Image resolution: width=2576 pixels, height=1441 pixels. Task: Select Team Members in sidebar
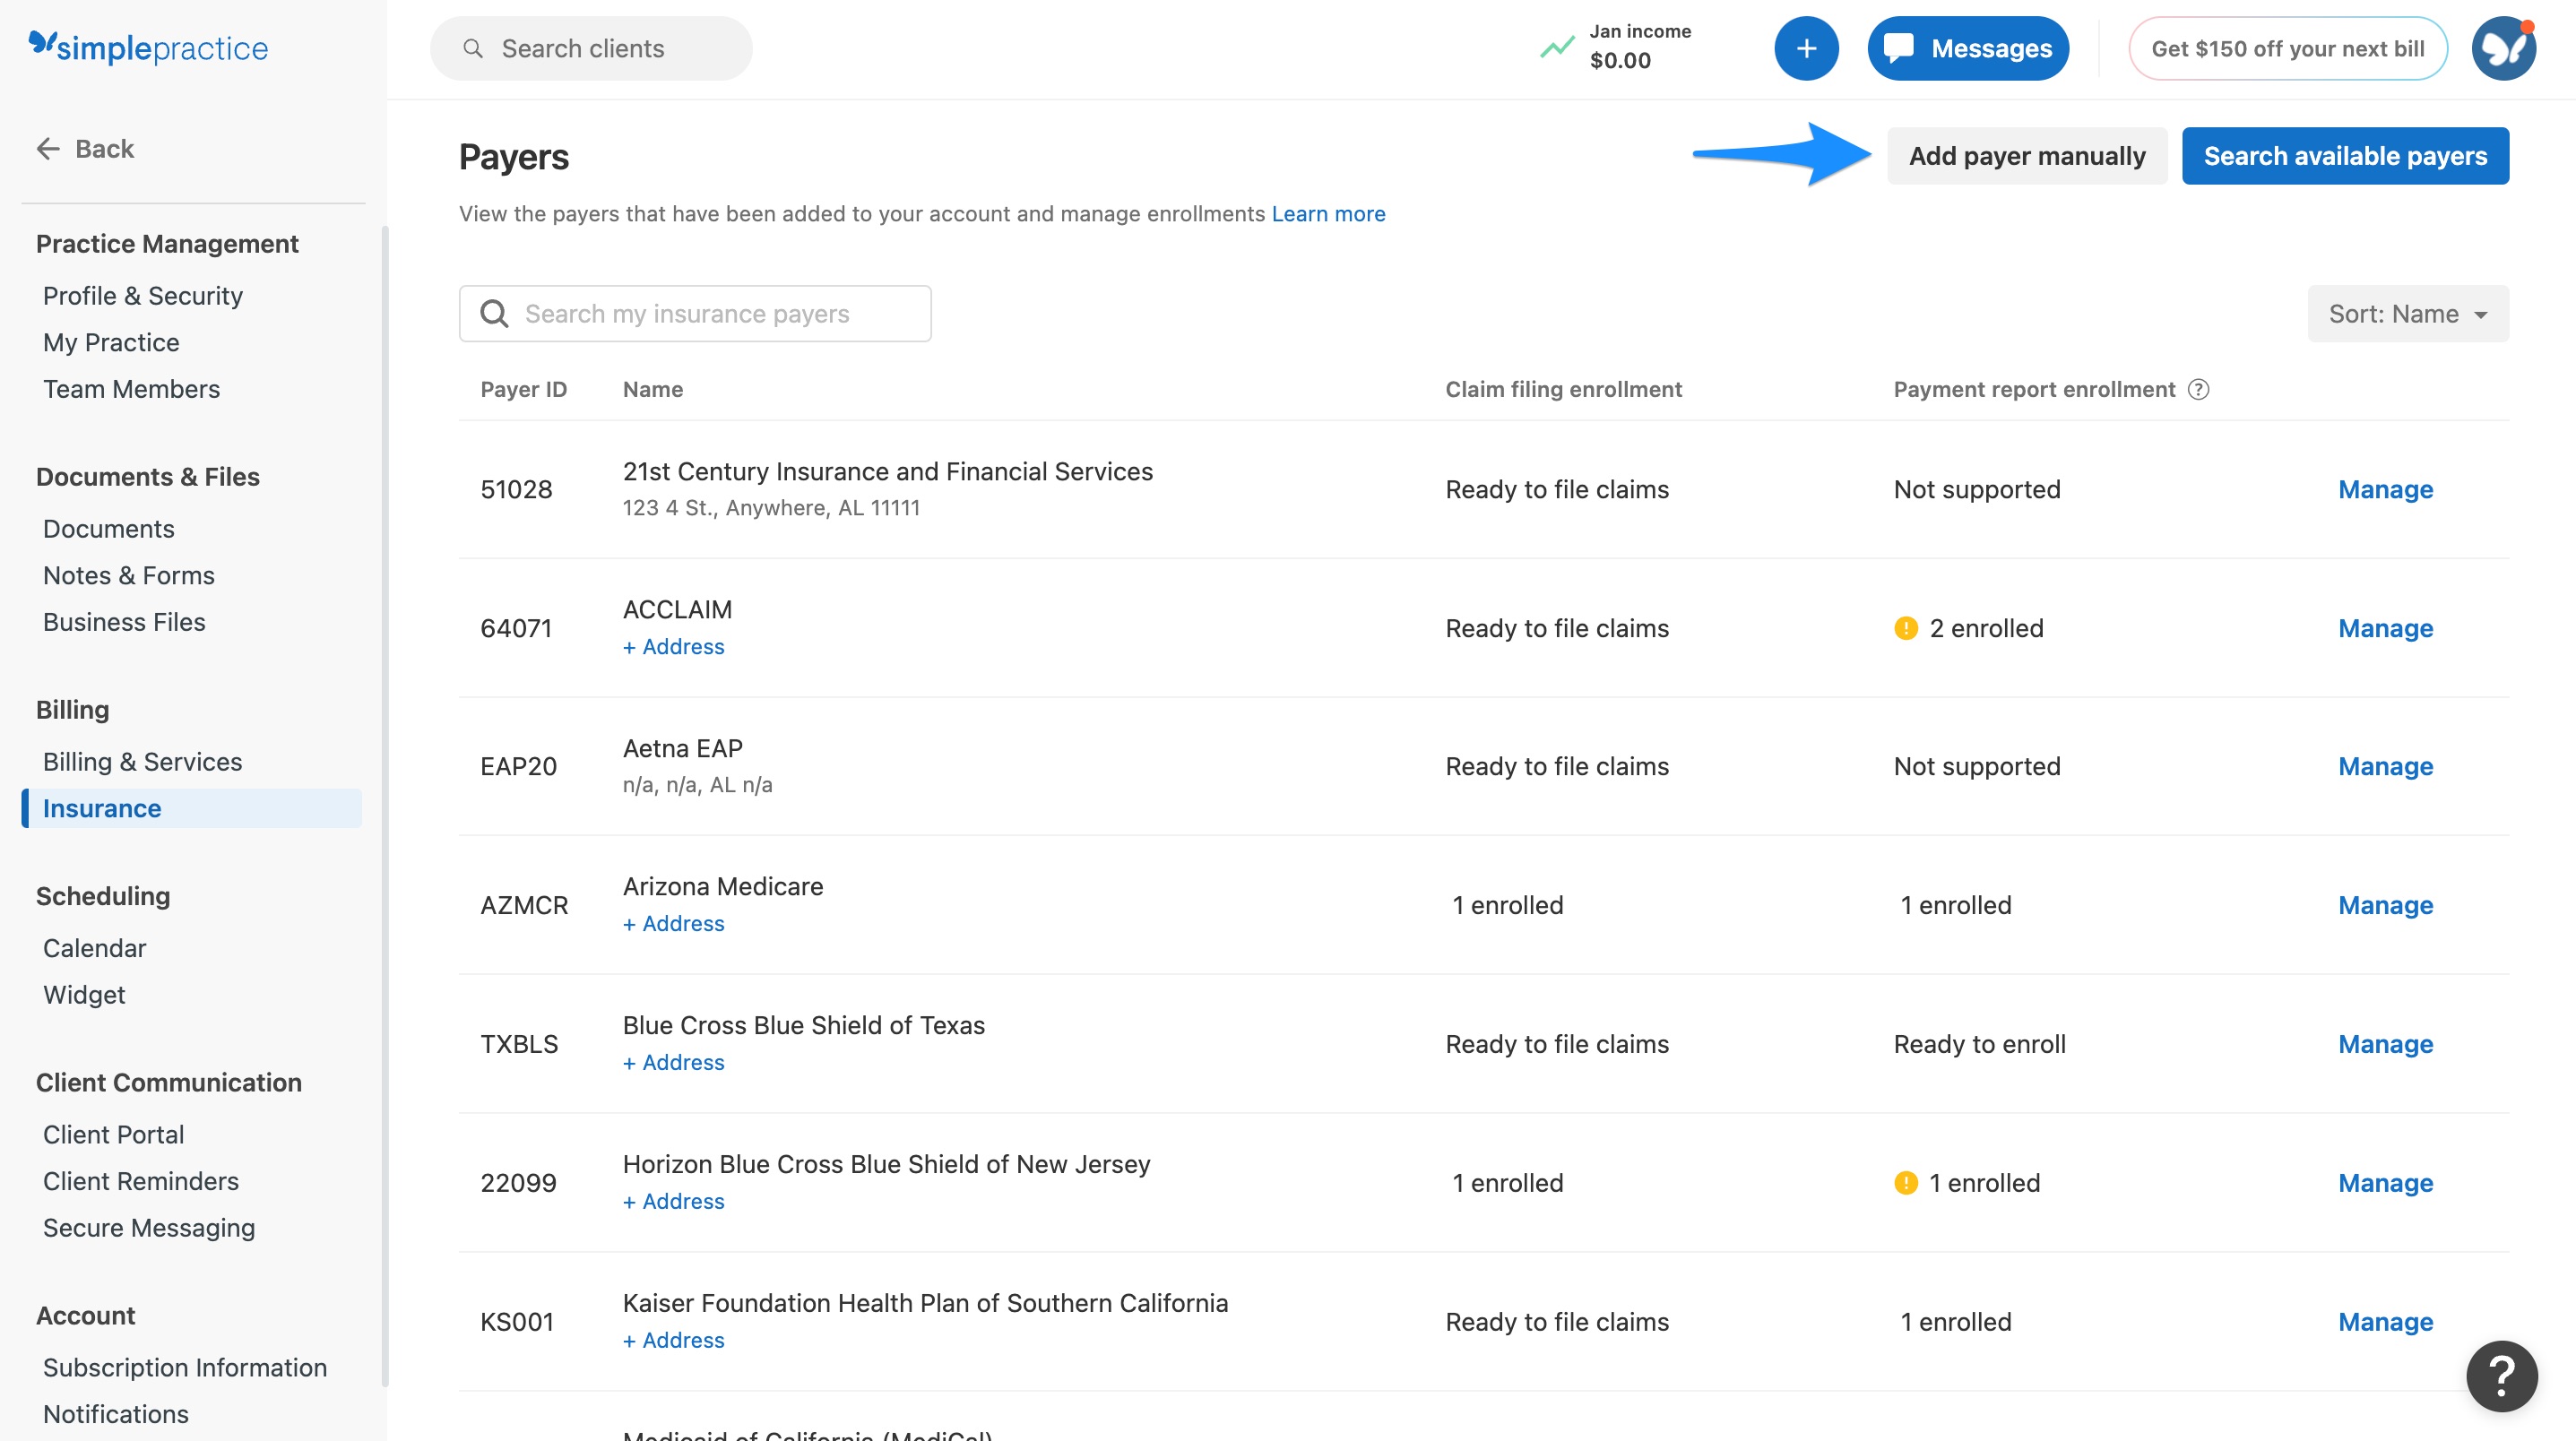[x=131, y=389]
